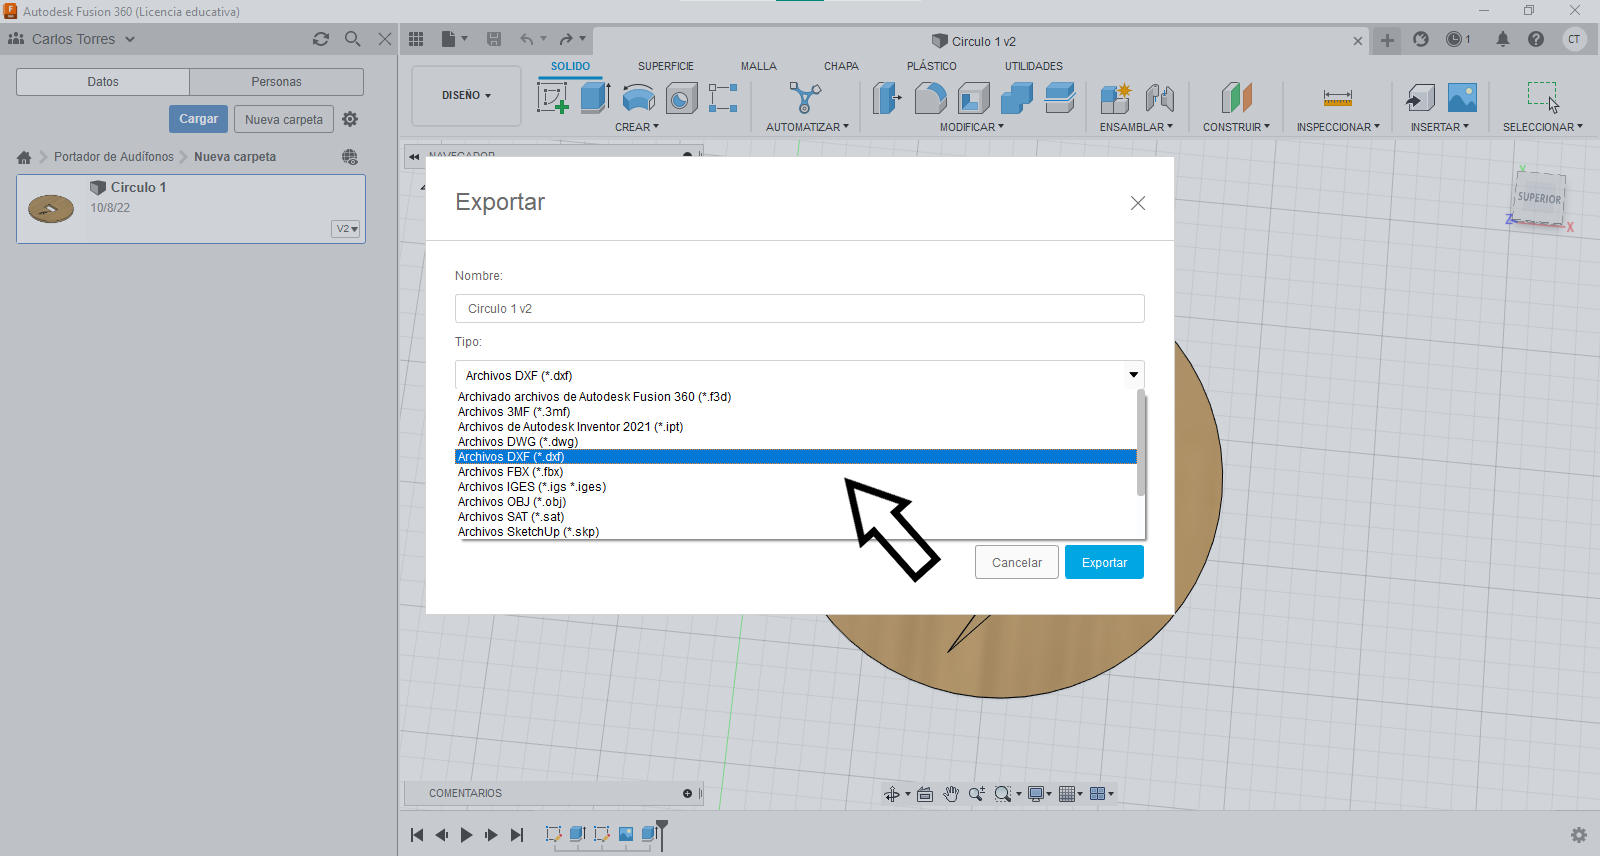Open timeline settings gear
The width and height of the screenshot is (1600, 856).
(x=1579, y=835)
